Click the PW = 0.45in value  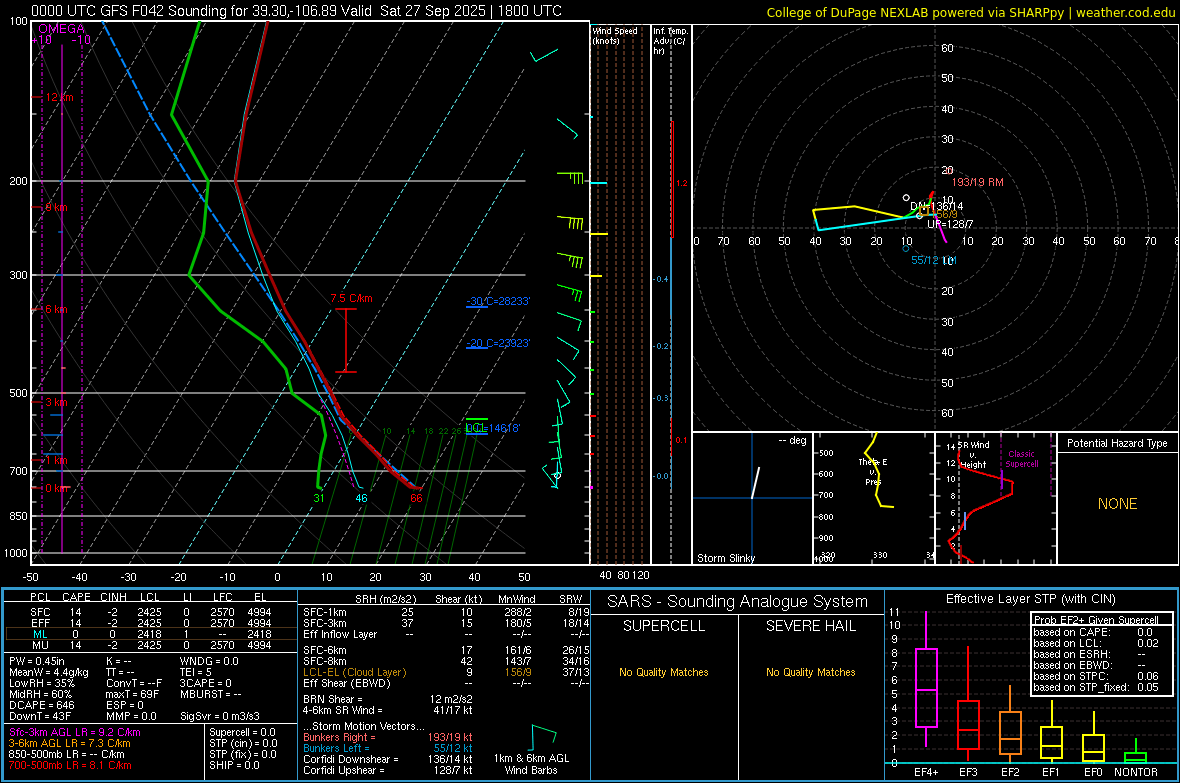pos(37,661)
